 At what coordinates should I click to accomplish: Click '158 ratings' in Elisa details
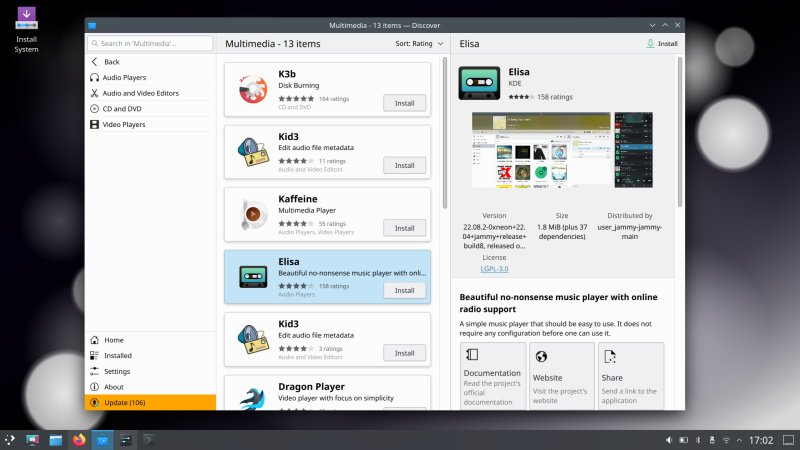click(555, 97)
